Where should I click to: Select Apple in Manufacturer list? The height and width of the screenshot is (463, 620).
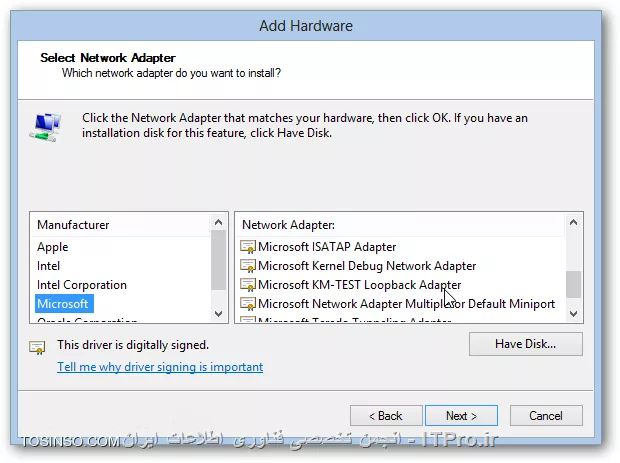tap(53, 247)
